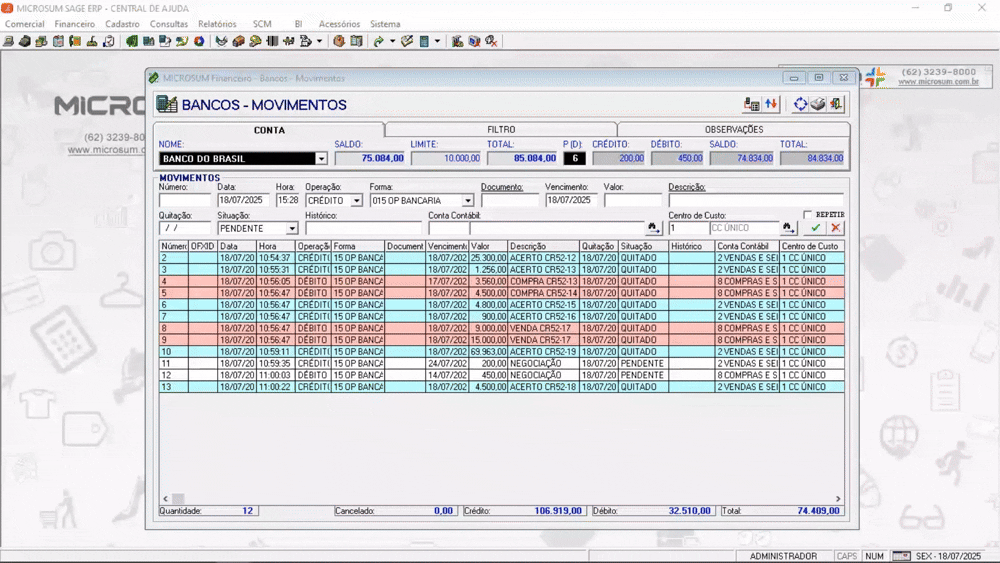
Task: Click the Valor input field
Action: click(633, 200)
